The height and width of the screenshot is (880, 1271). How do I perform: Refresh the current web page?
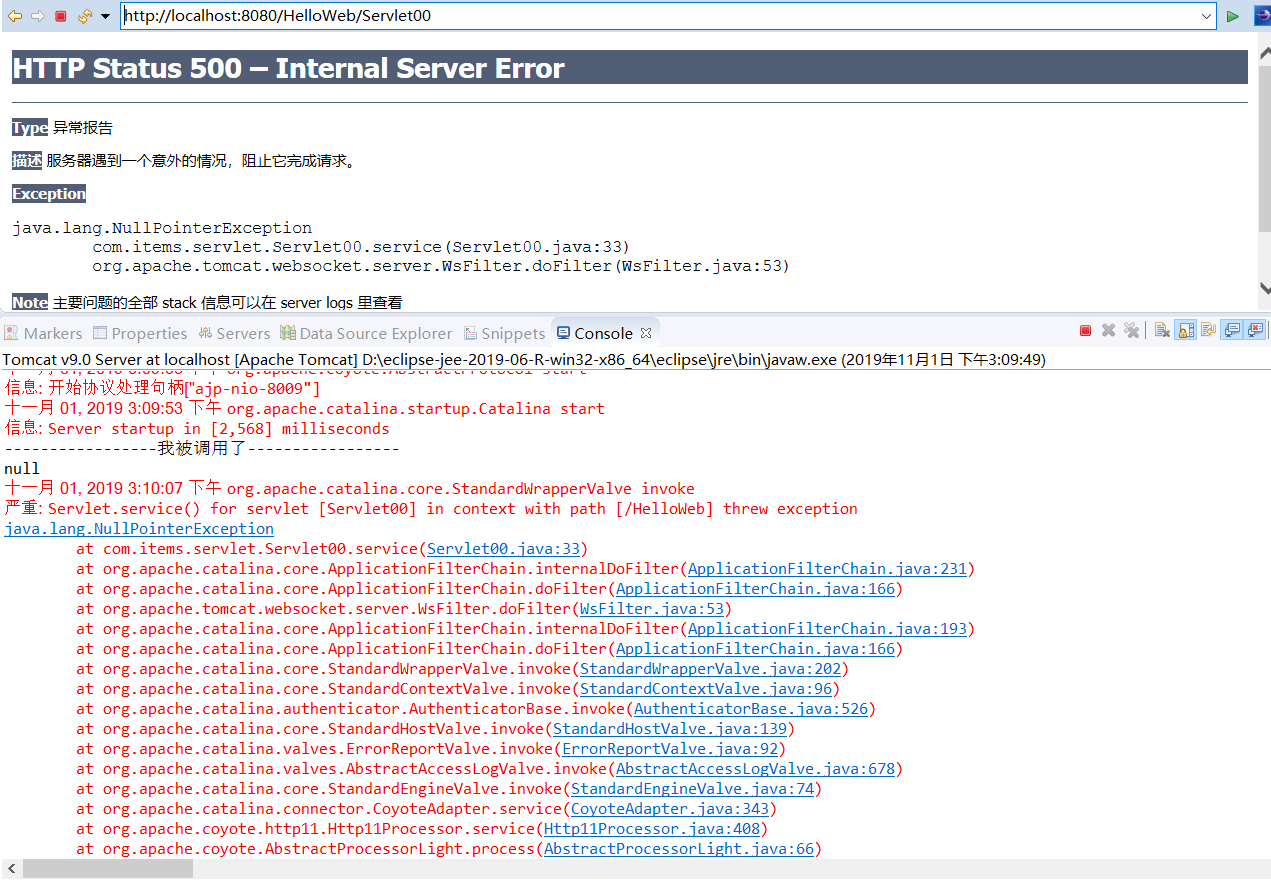pyautogui.click(x=85, y=16)
